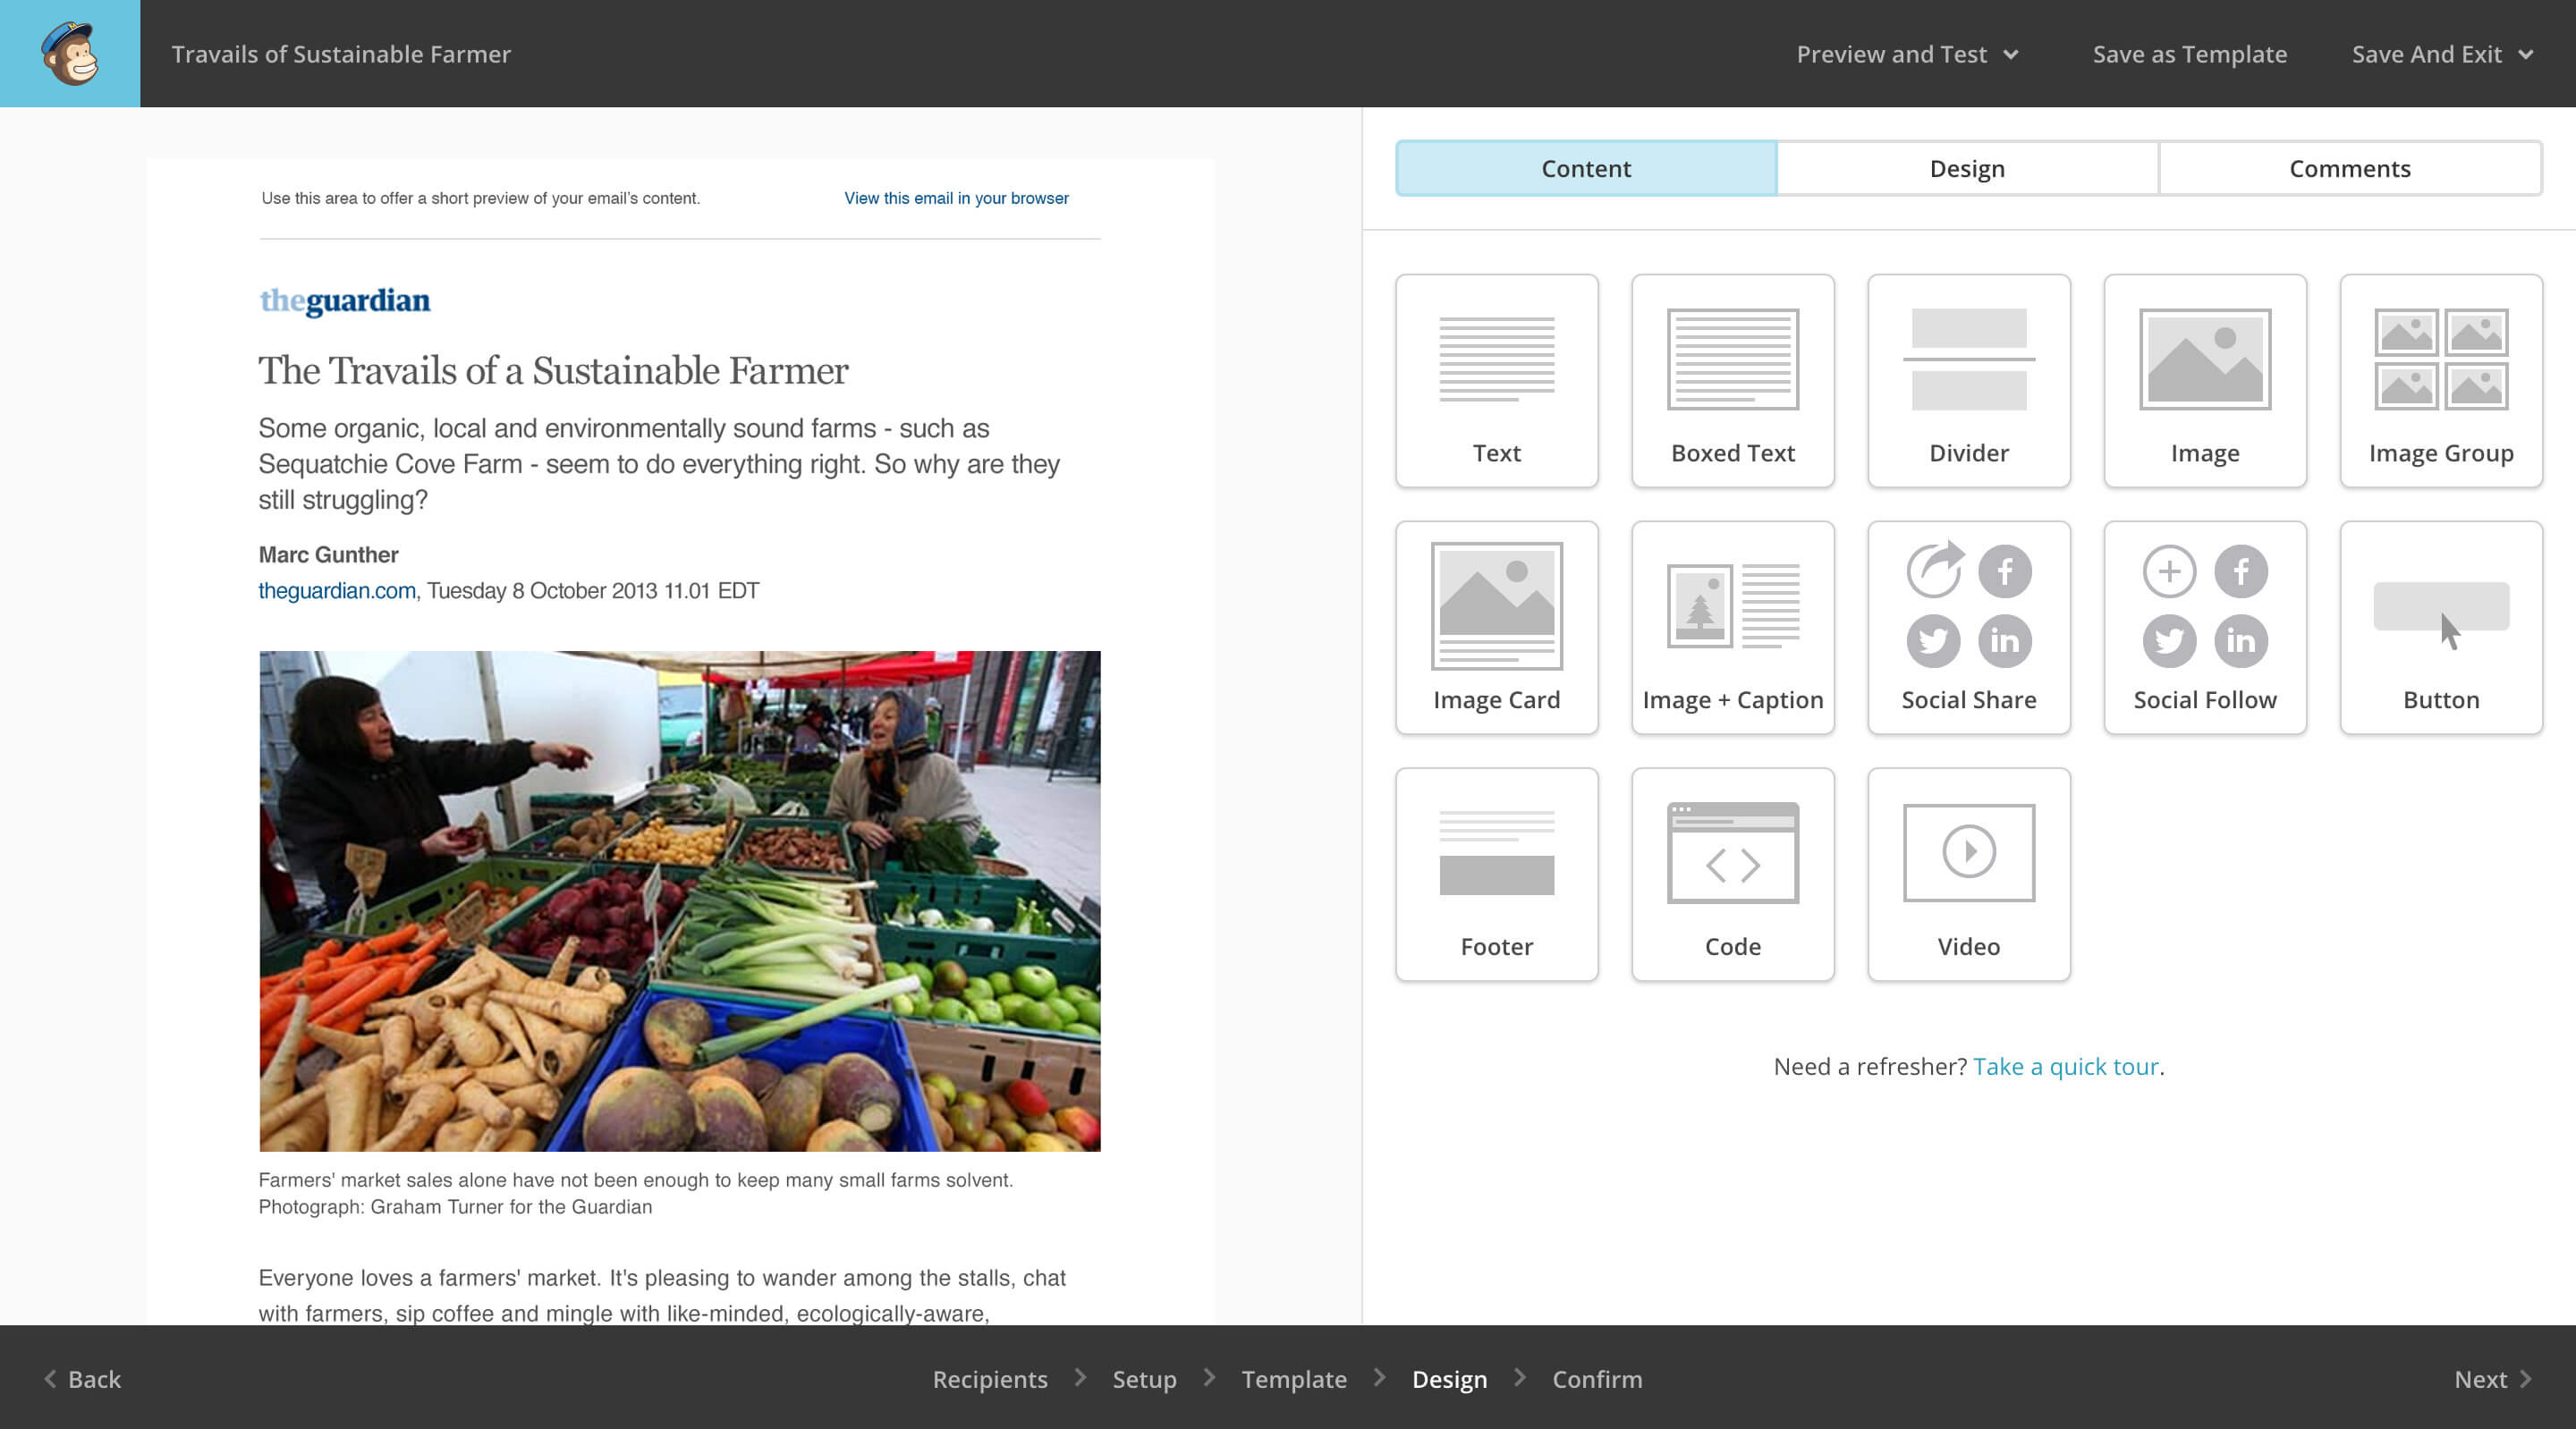Add a Divider content block

tap(1968, 381)
